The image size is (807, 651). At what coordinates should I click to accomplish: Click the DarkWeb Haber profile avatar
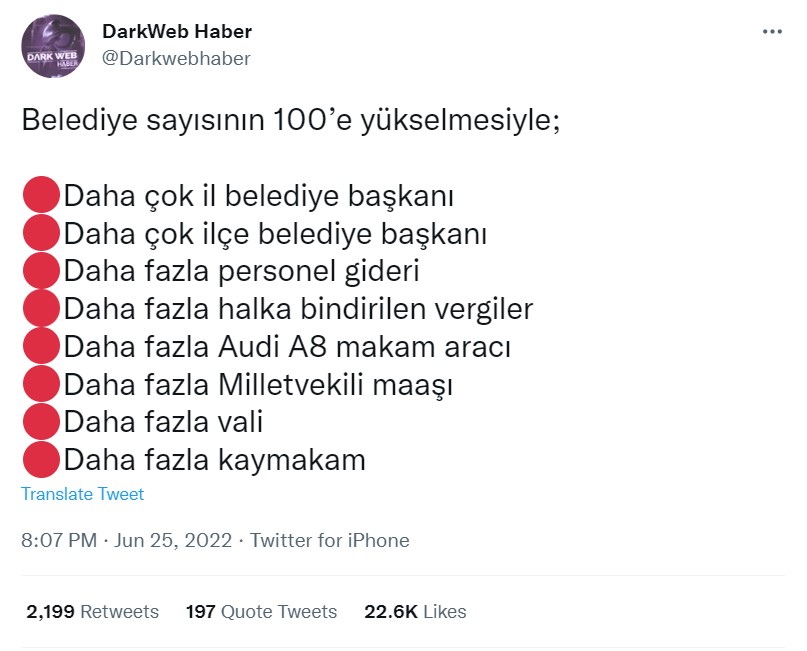52,46
